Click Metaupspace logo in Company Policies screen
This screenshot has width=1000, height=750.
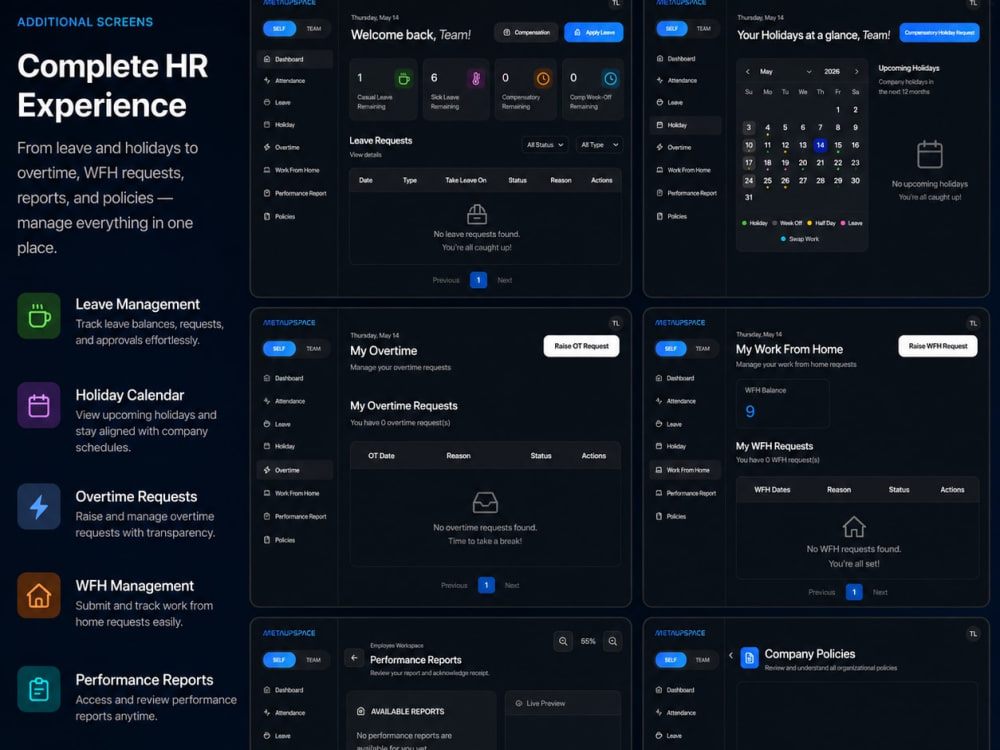coord(680,633)
